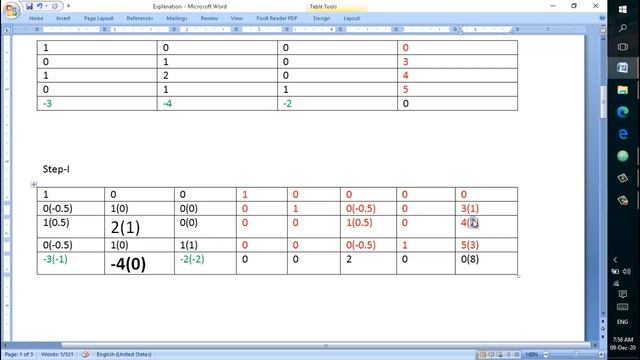
Task: Toggle the View Ruler button above scrollbar
Action: tap(603, 30)
